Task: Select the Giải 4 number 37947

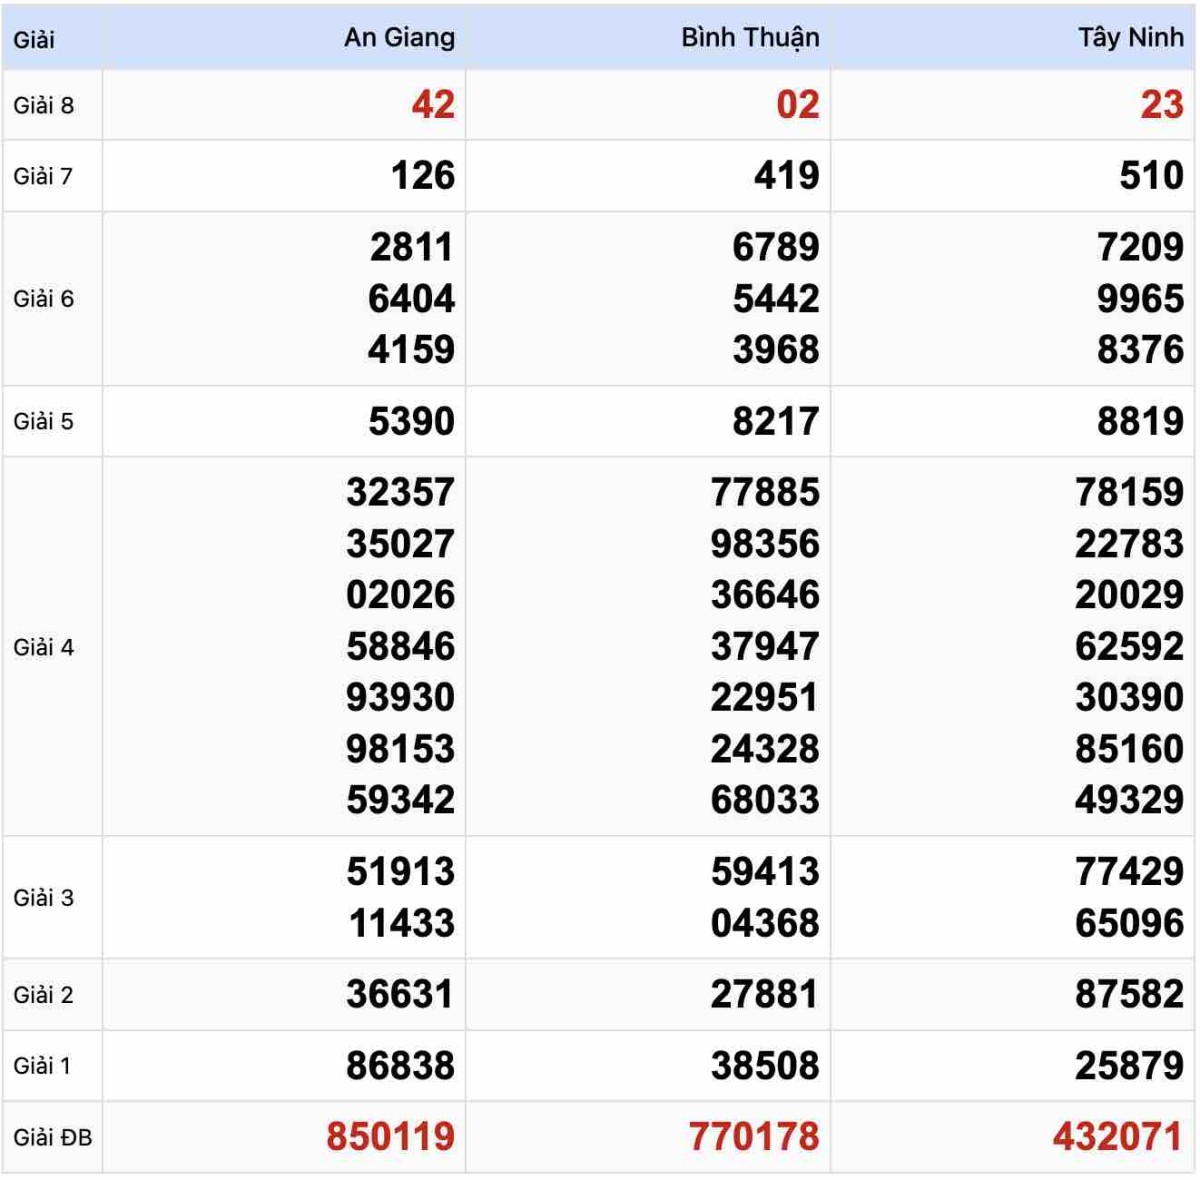Action: pos(765,646)
